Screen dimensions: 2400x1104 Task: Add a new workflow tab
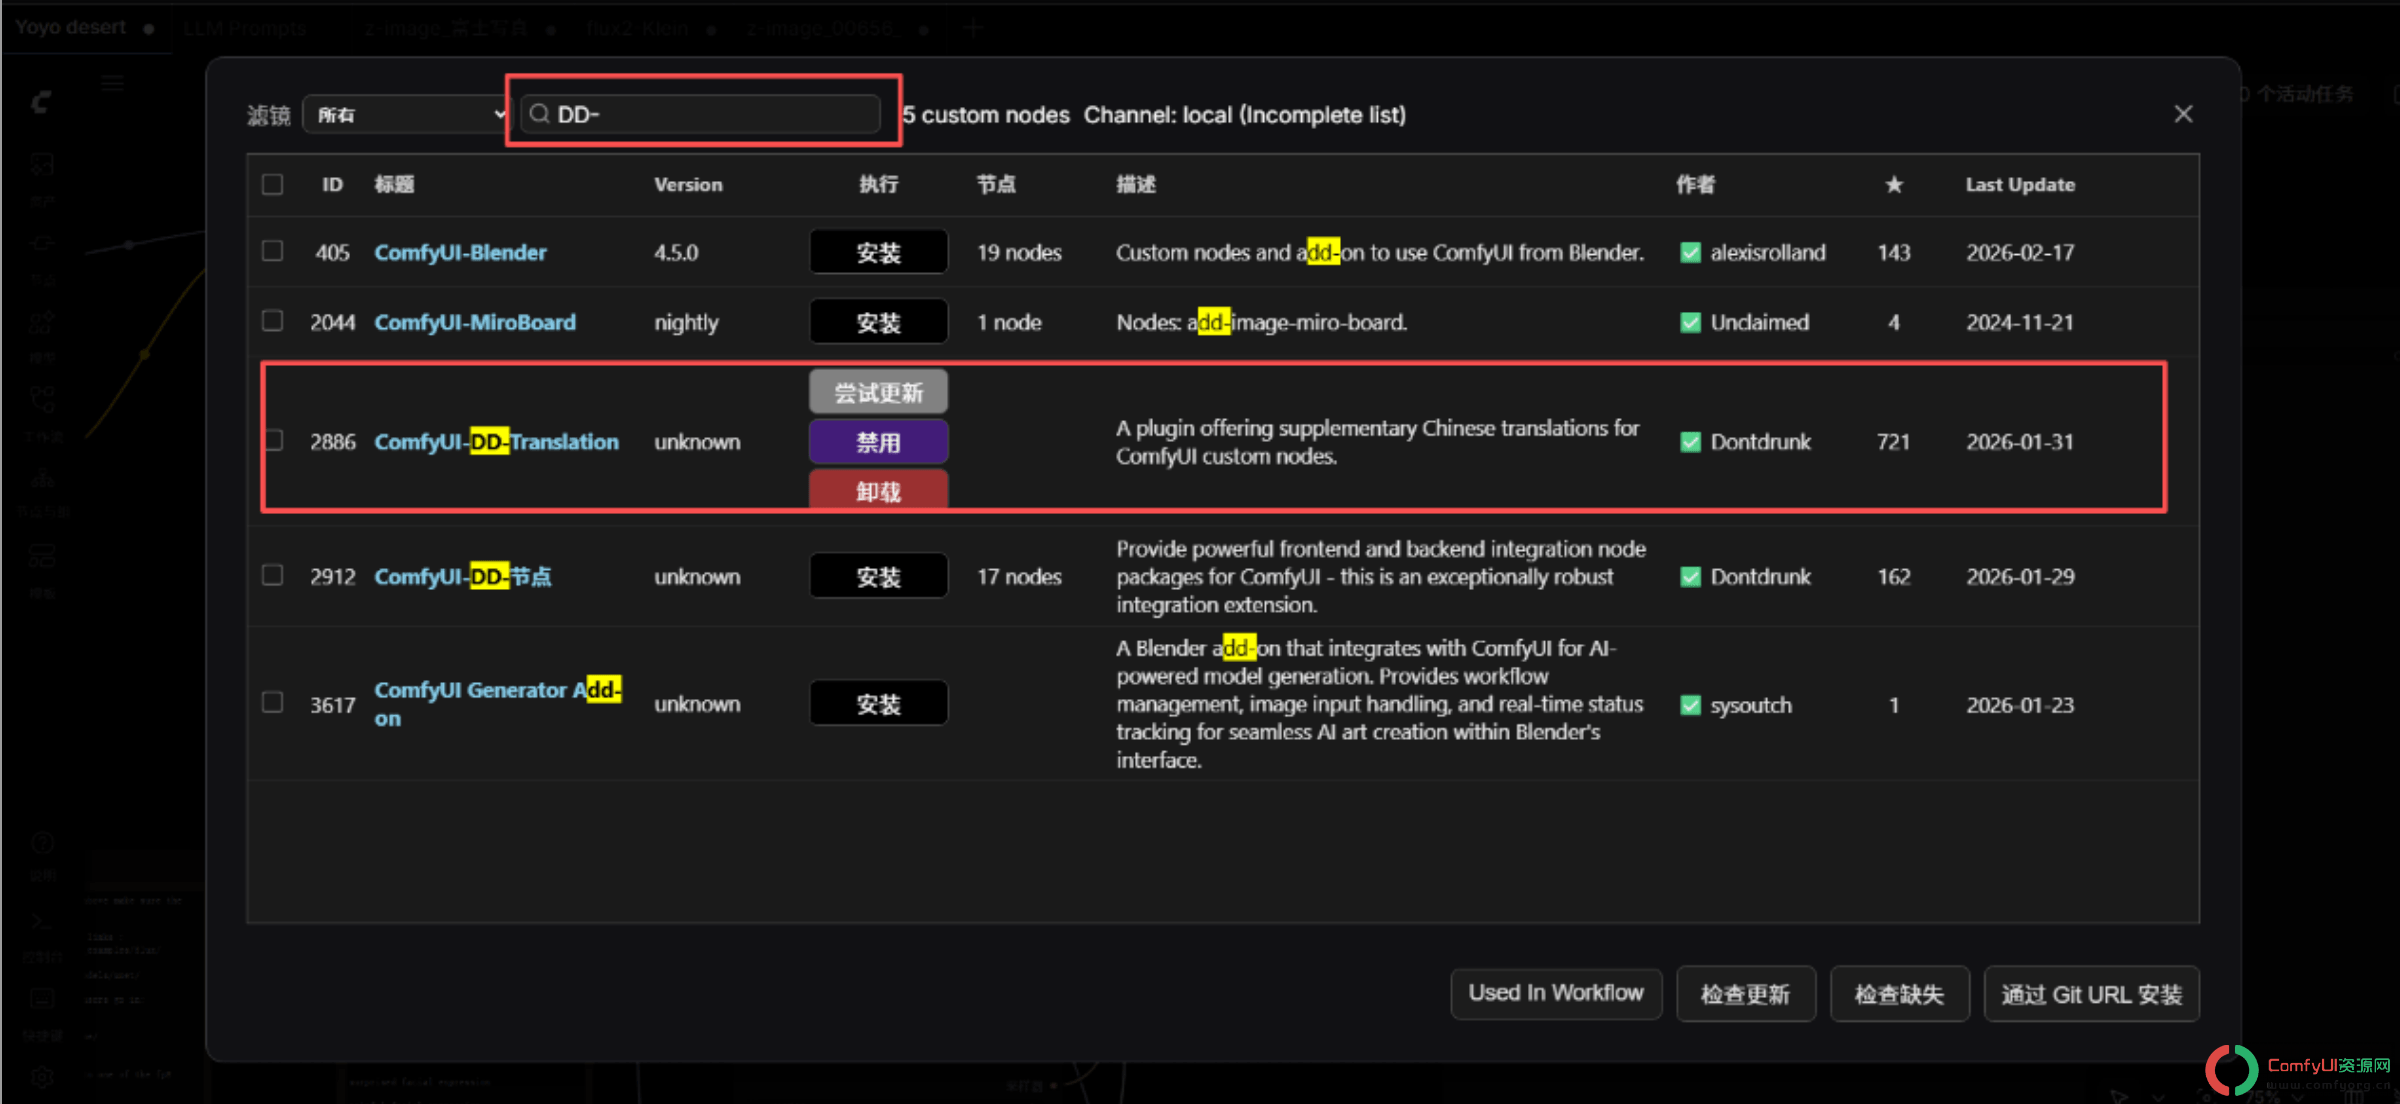click(x=972, y=28)
